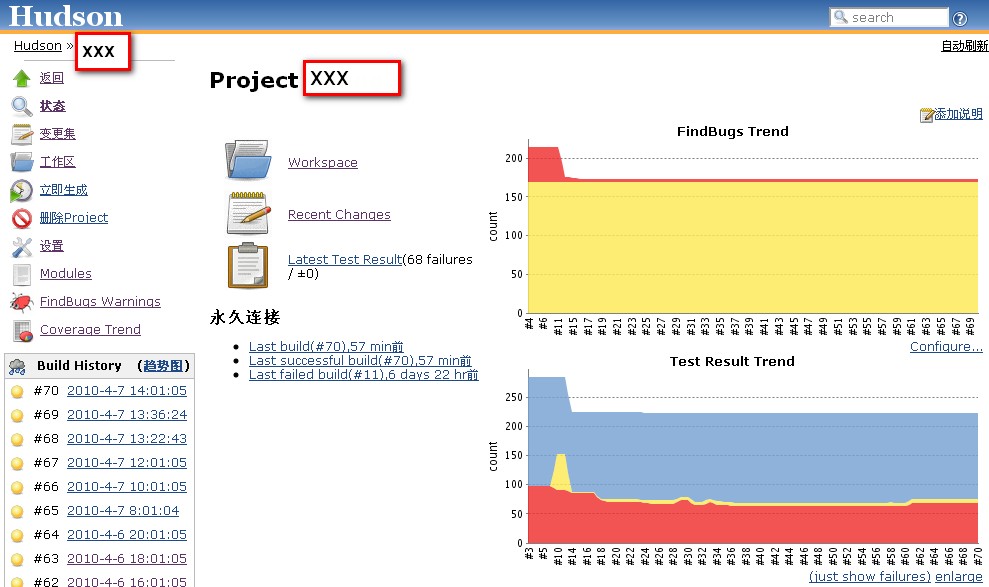
Task: Click the yellow status ball of build #63
Action: 18,559
